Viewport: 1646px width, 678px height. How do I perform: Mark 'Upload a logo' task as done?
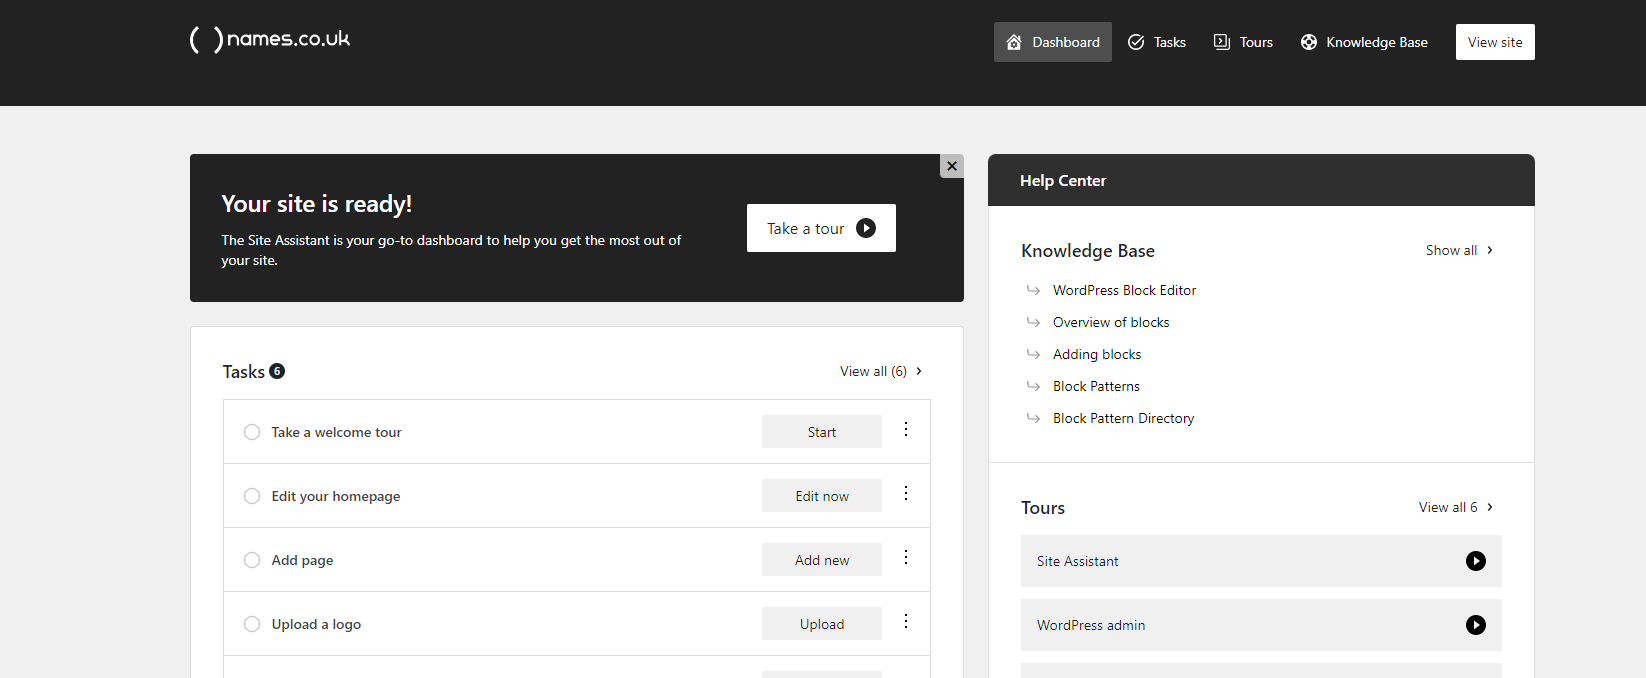[x=252, y=624]
